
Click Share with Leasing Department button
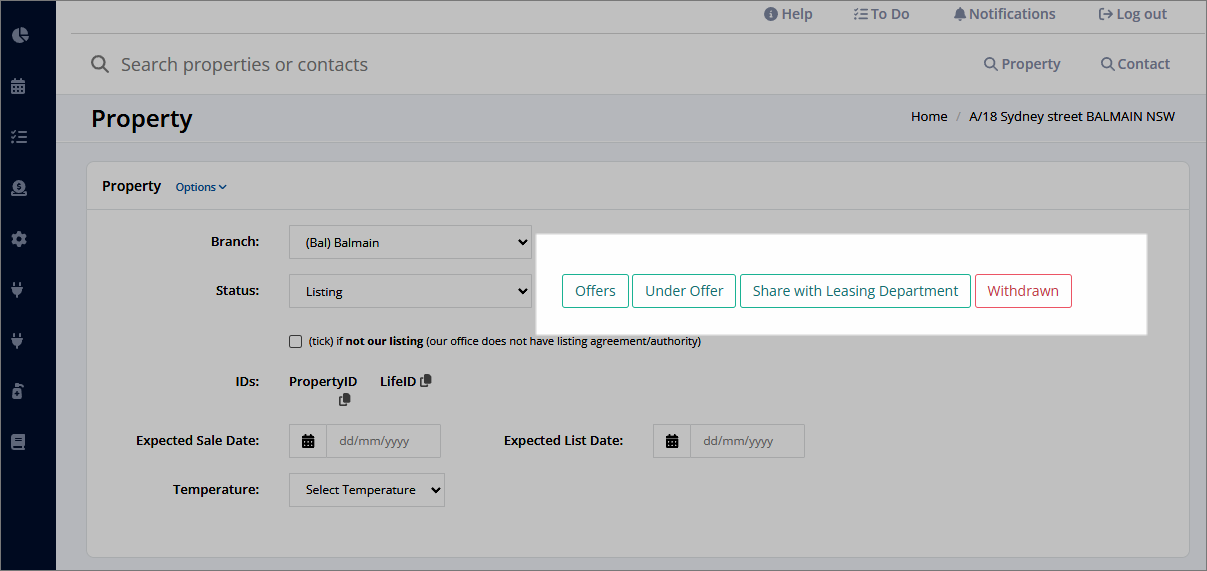click(x=855, y=291)
